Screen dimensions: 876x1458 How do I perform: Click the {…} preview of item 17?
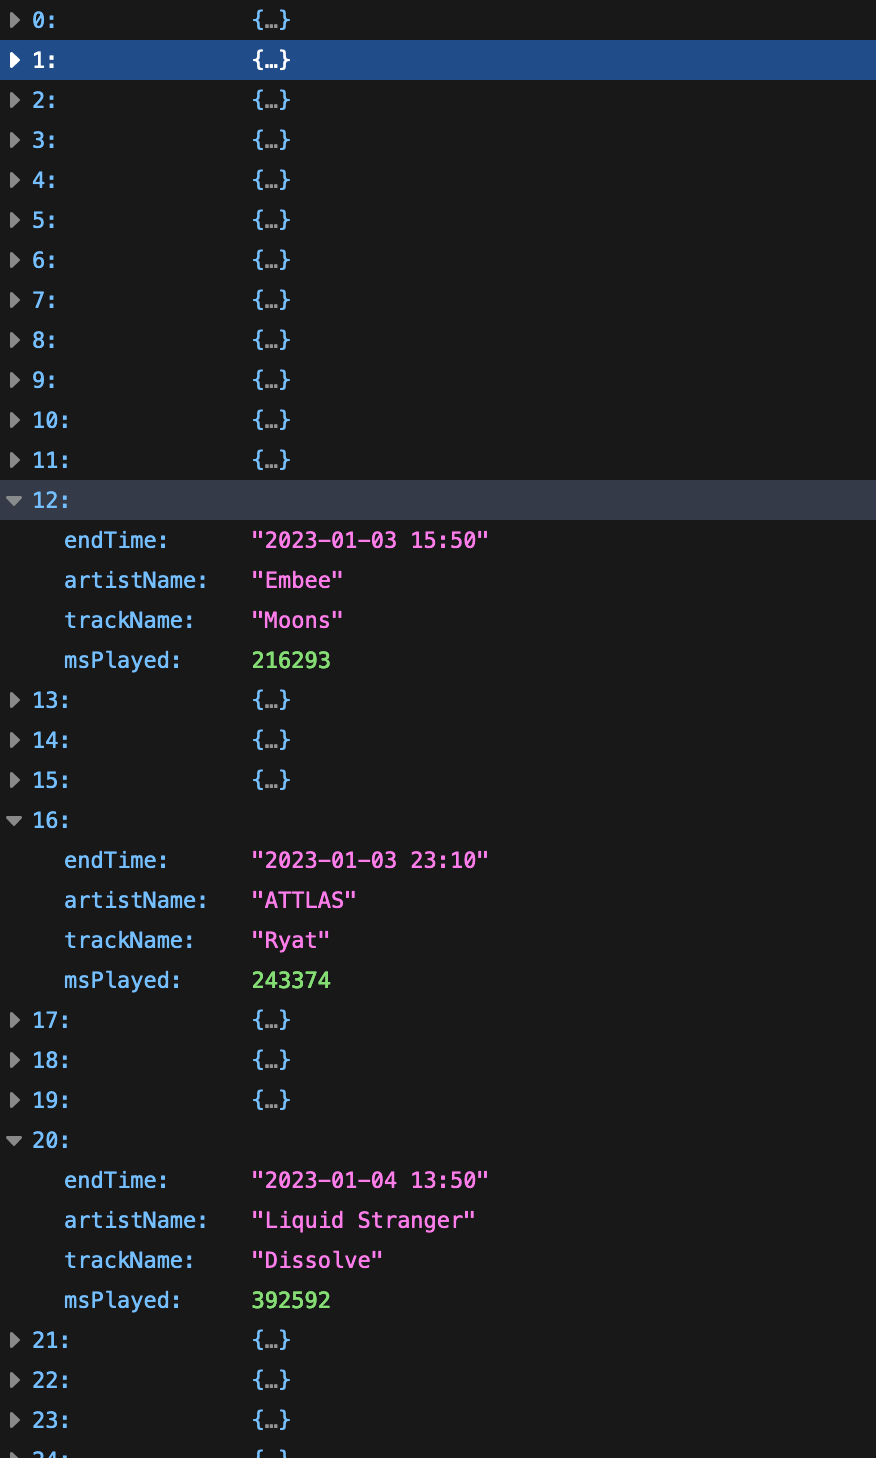[271, 1020]
